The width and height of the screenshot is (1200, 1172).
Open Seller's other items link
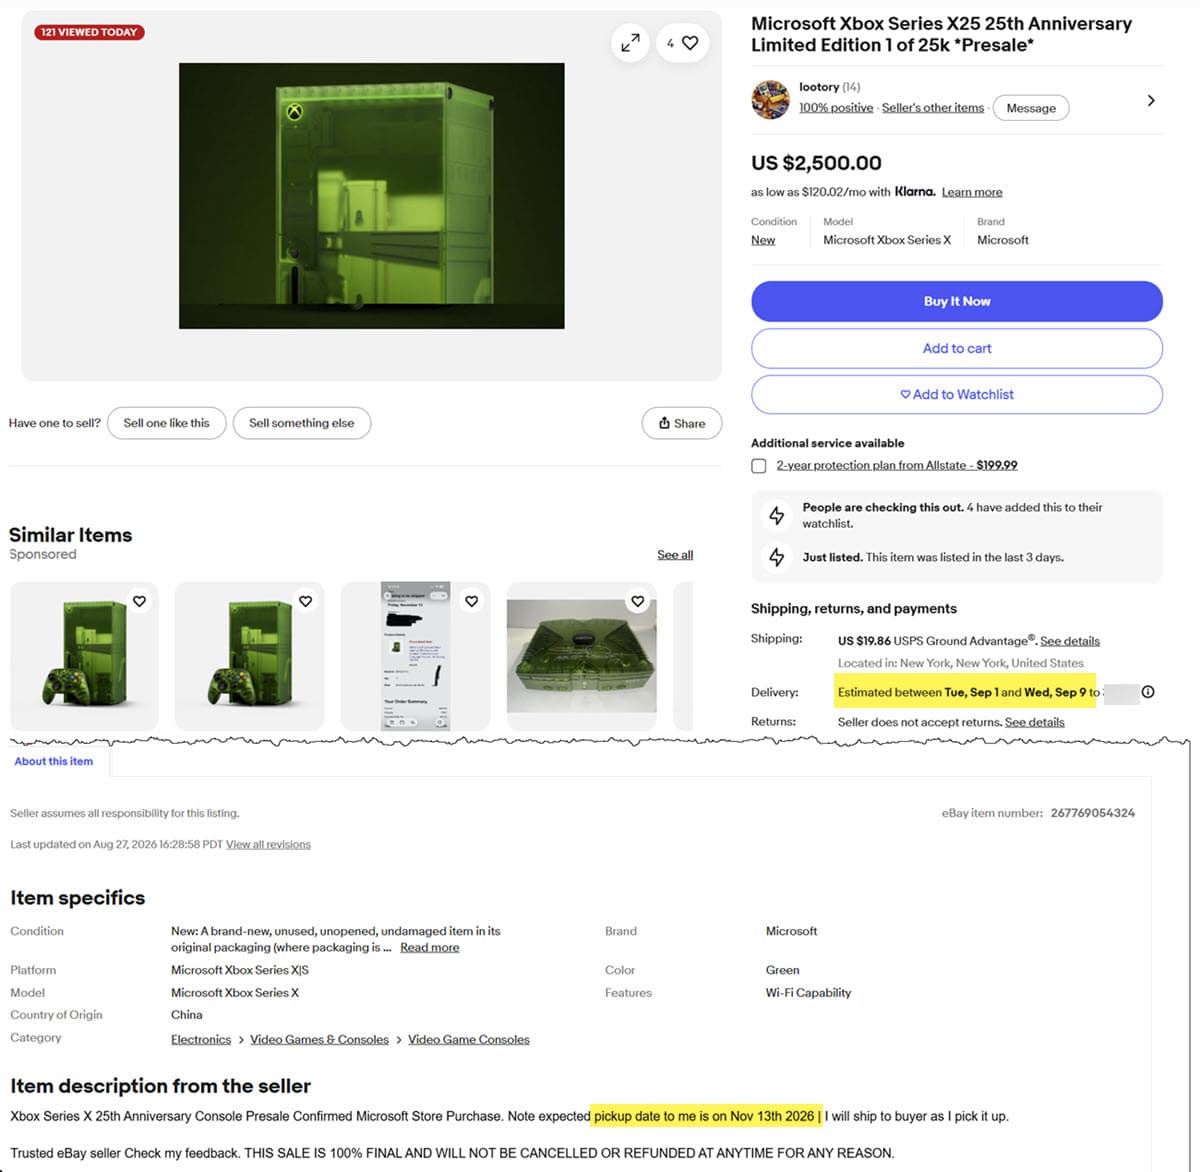[x=933, y=108]
